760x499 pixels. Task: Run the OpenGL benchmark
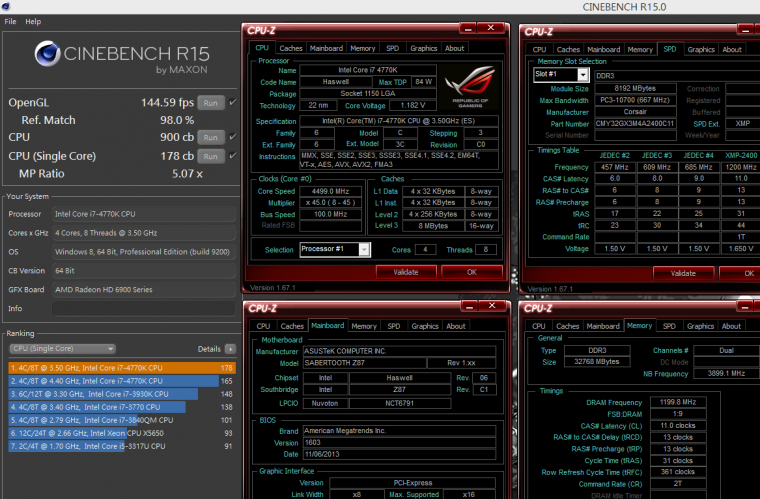coord(210,102)
